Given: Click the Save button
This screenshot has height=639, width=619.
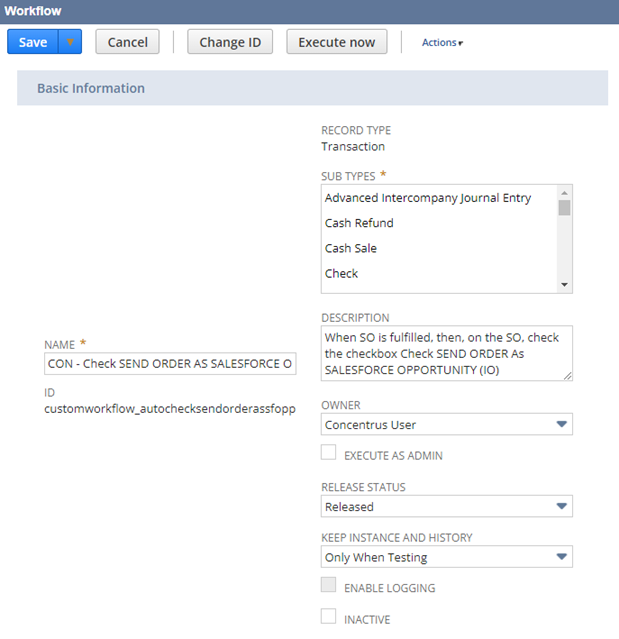Looking at the screenshot, I should coord(33,42).
